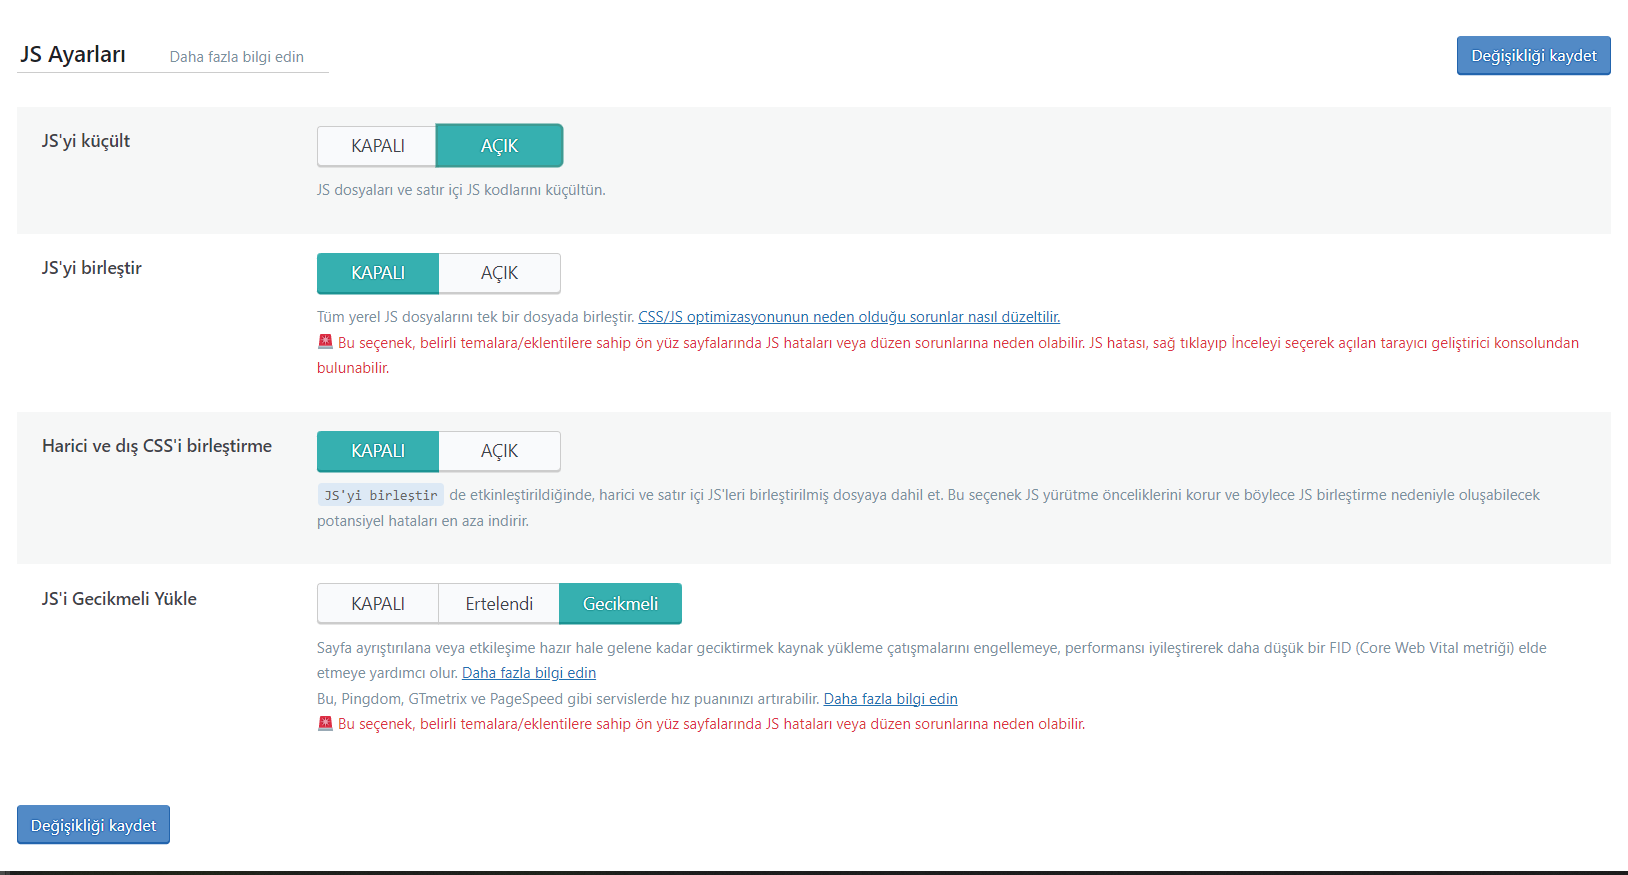Click the red warning text under JS'i Gecikmeli Yükle
1628x875 pixels.
point(711,724)
